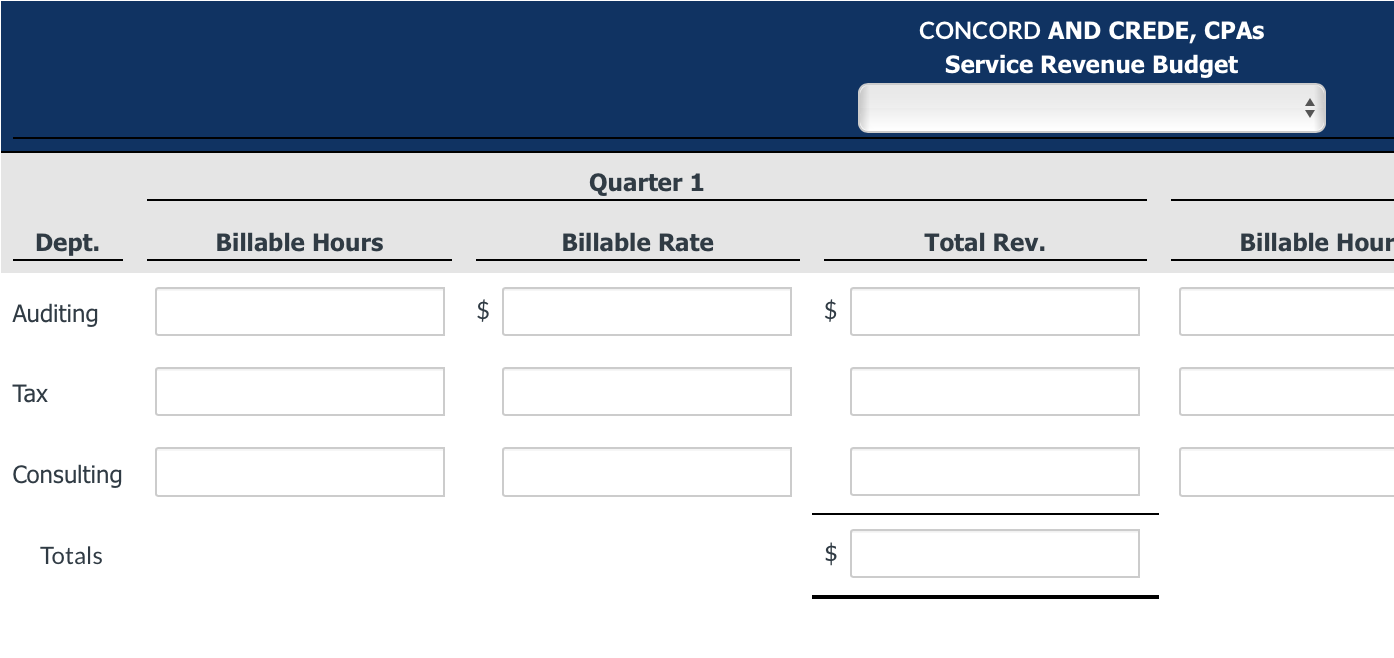1394x658 pixels.
Task: Click the Total Rev. column header
Action: [985, 243]
